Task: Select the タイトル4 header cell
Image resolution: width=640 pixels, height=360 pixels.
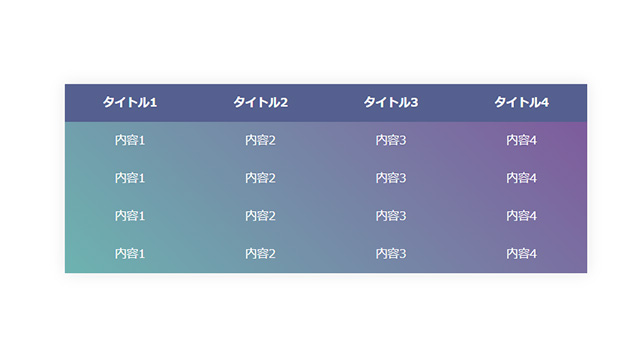Action: tap(522, 102)
